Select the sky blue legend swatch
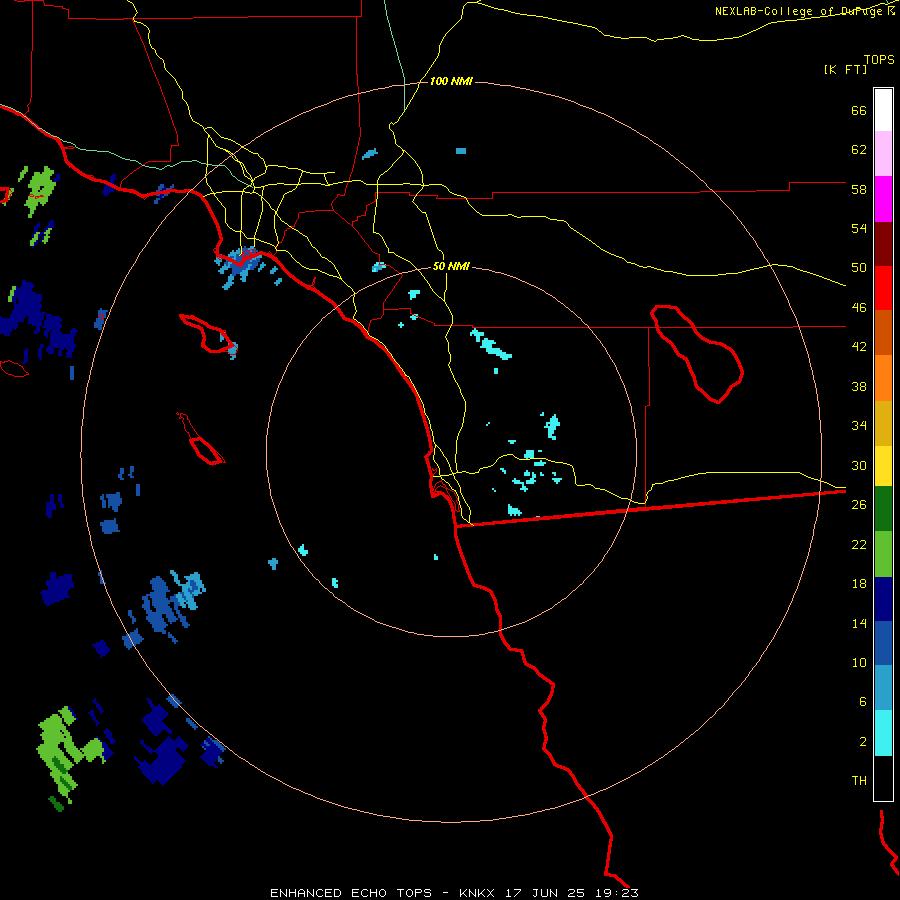Viewport: 900px width, 900px height. click(883, 688)
